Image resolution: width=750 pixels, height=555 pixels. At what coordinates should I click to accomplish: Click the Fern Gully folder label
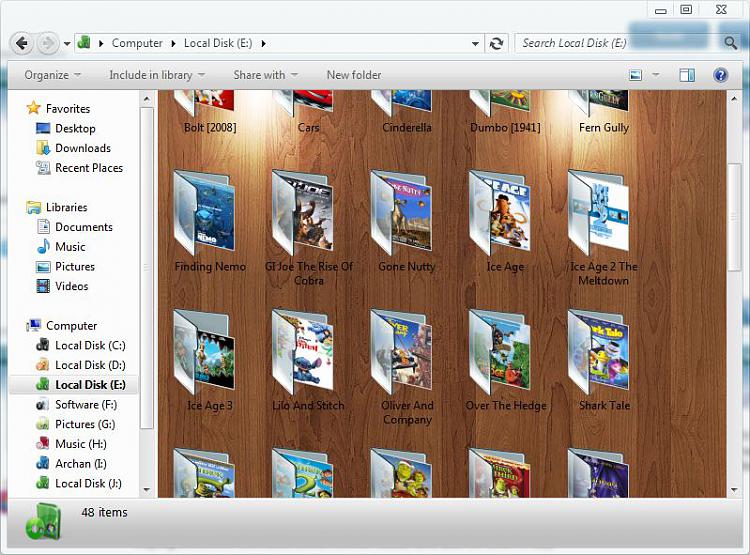click(604, 128)
